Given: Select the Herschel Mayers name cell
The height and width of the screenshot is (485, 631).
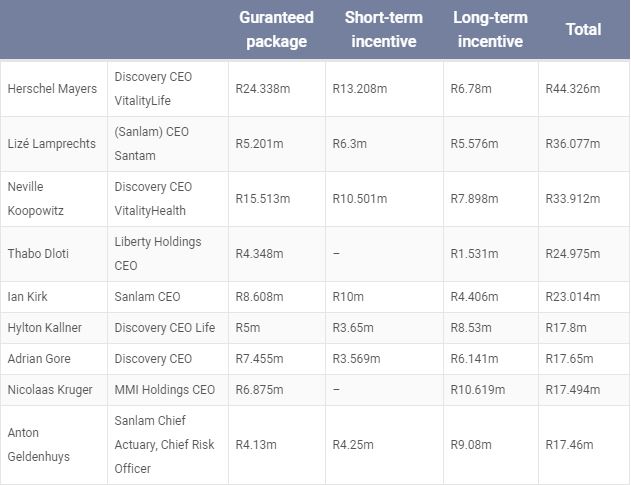Looking at the screenshot, I should click(x=52, y=89).
